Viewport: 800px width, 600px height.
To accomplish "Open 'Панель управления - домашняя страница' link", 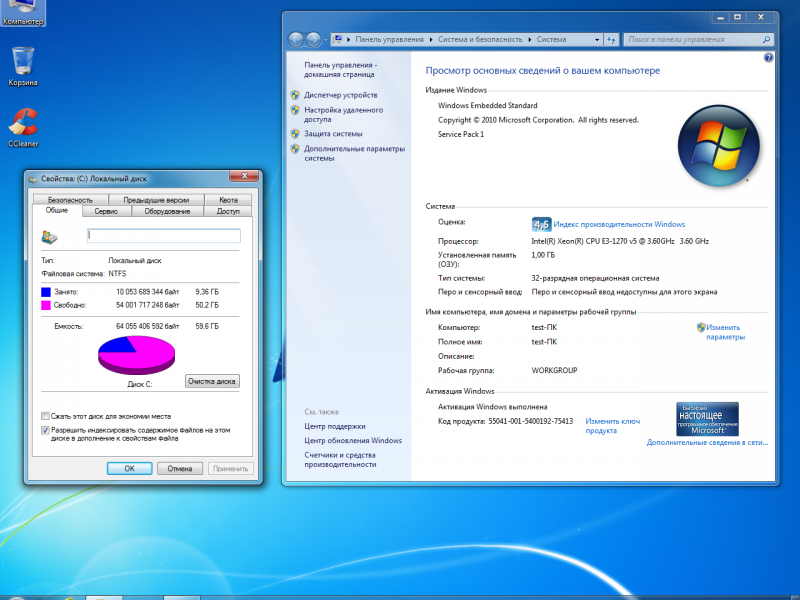I will [340, 69].
